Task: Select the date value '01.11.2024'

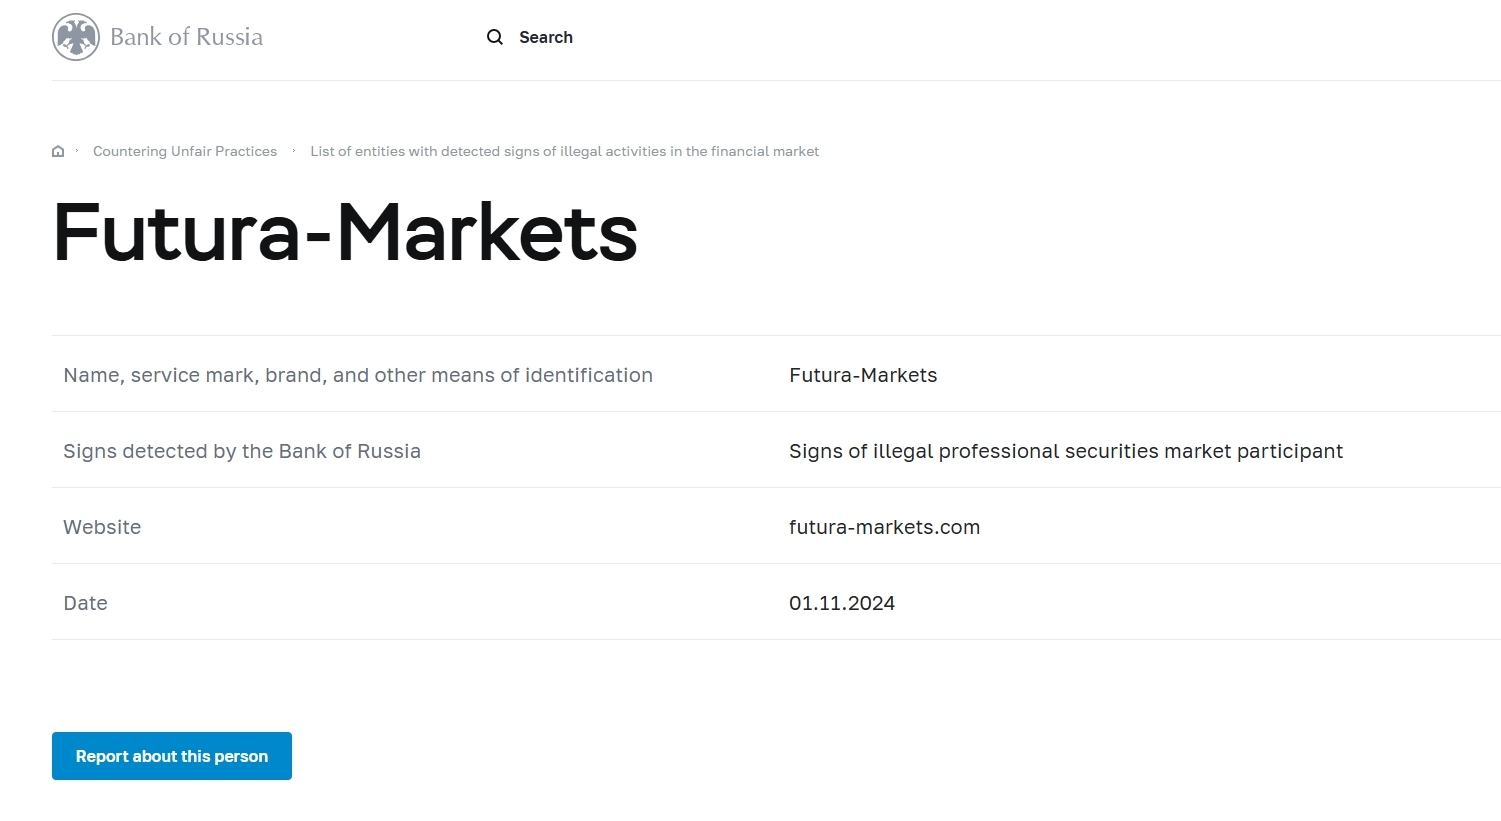Action: tap(842, 603)
